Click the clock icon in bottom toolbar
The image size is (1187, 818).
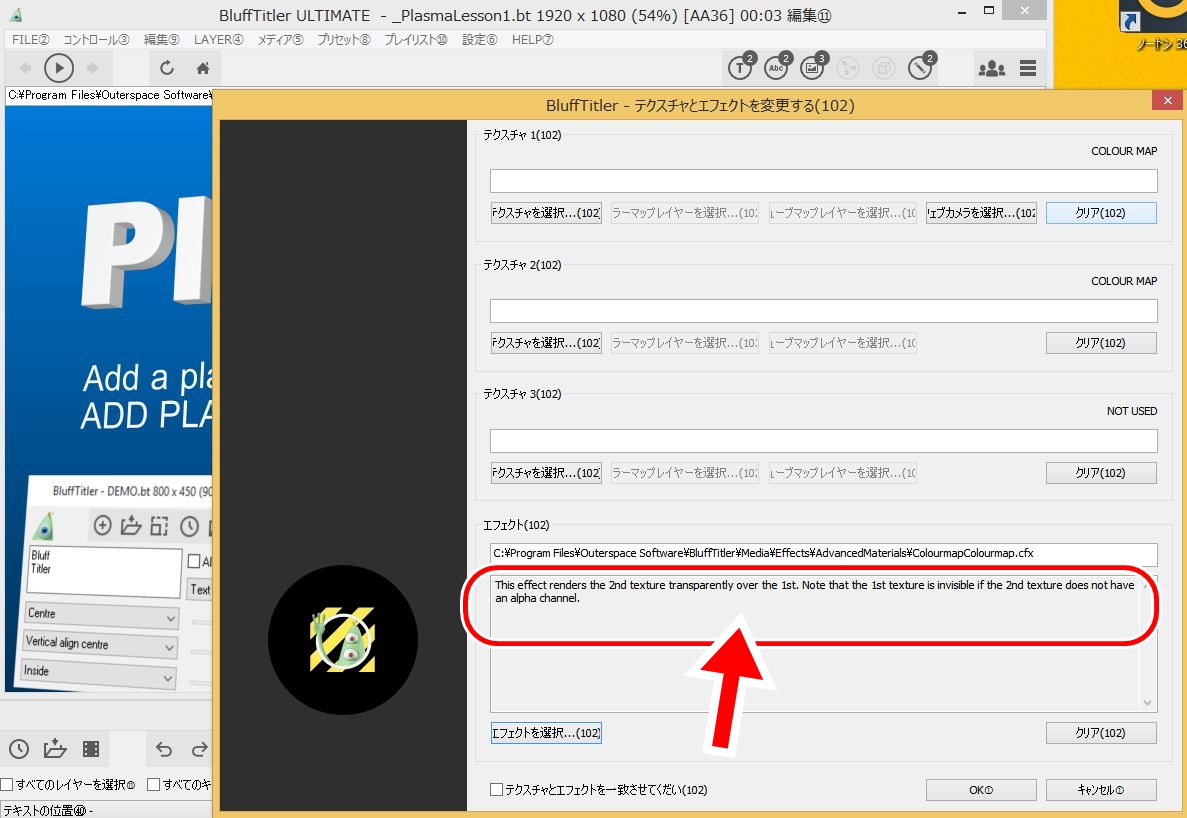pyautogui.click(x=19, y=749)
